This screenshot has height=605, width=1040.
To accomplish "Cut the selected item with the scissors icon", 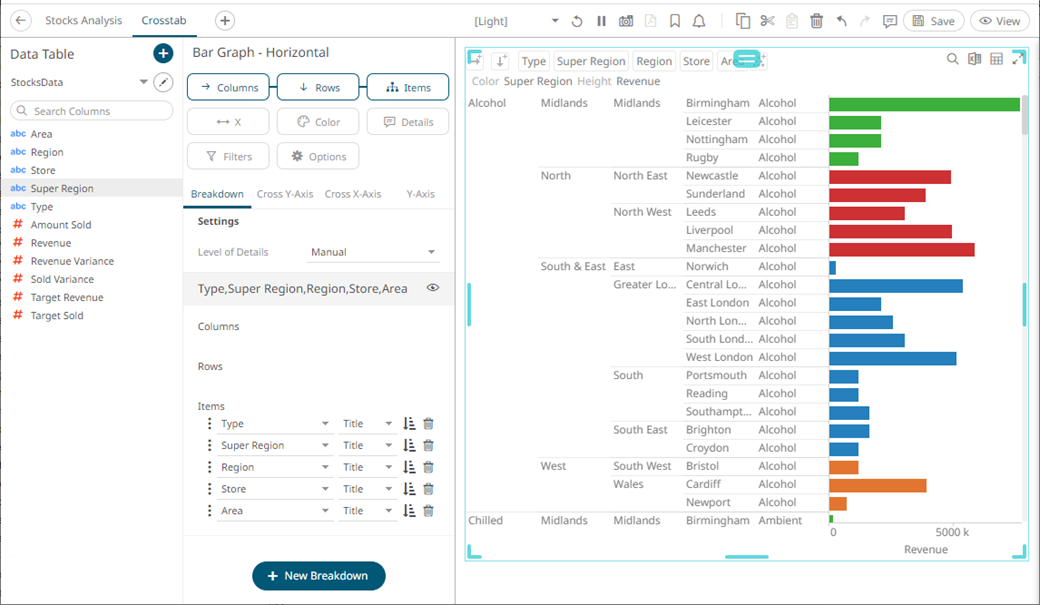I will click(x=768, y=20).
